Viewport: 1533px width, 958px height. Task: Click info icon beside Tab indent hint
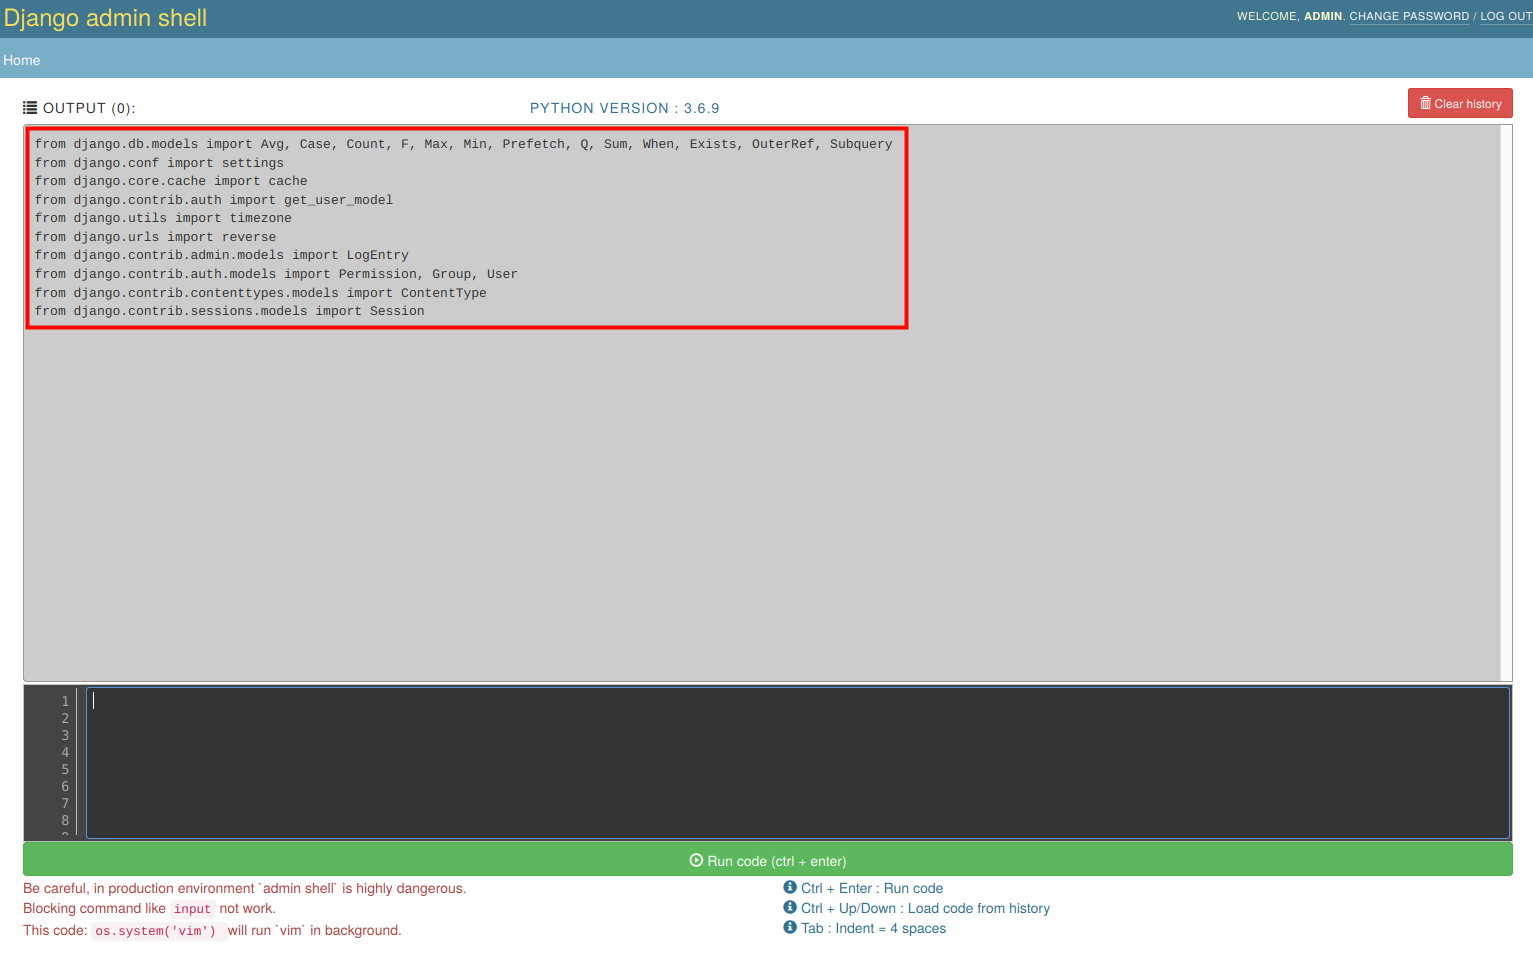[790, 927]
